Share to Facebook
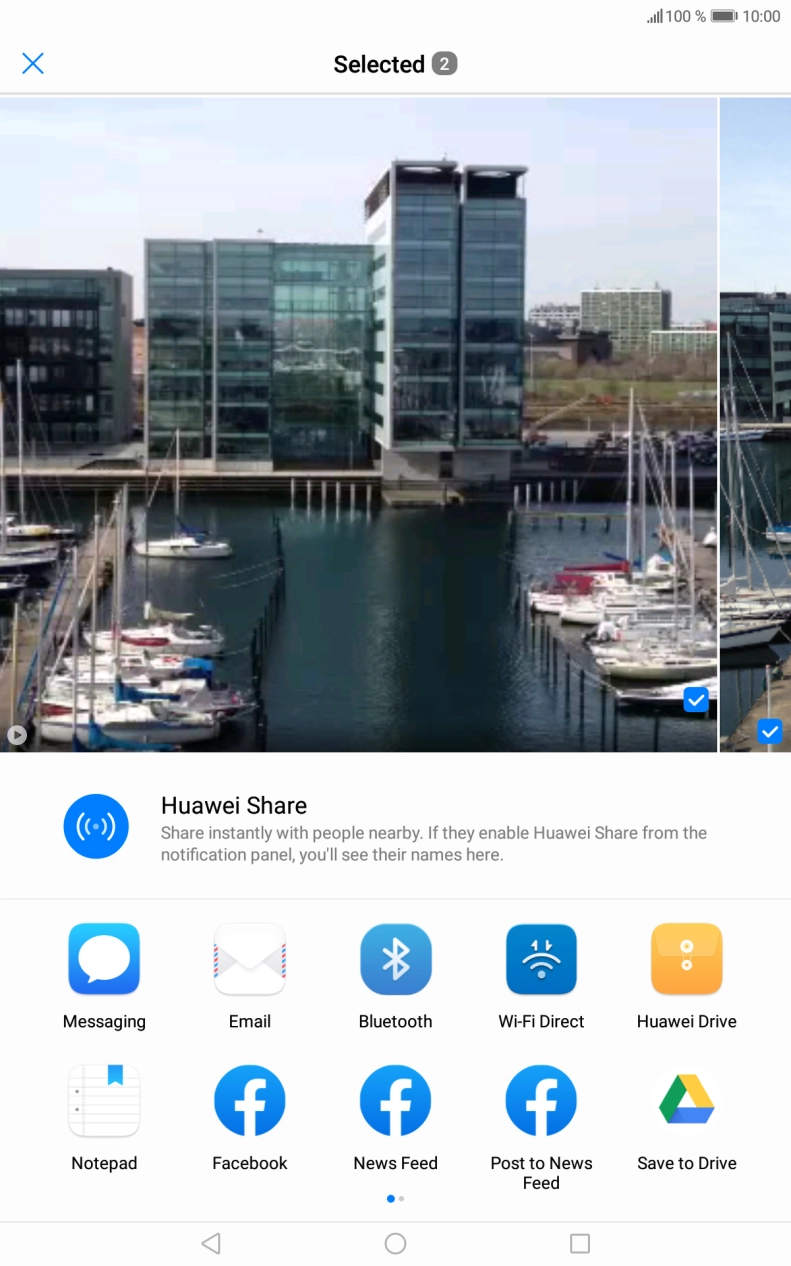 click(x=250, y=1101)
